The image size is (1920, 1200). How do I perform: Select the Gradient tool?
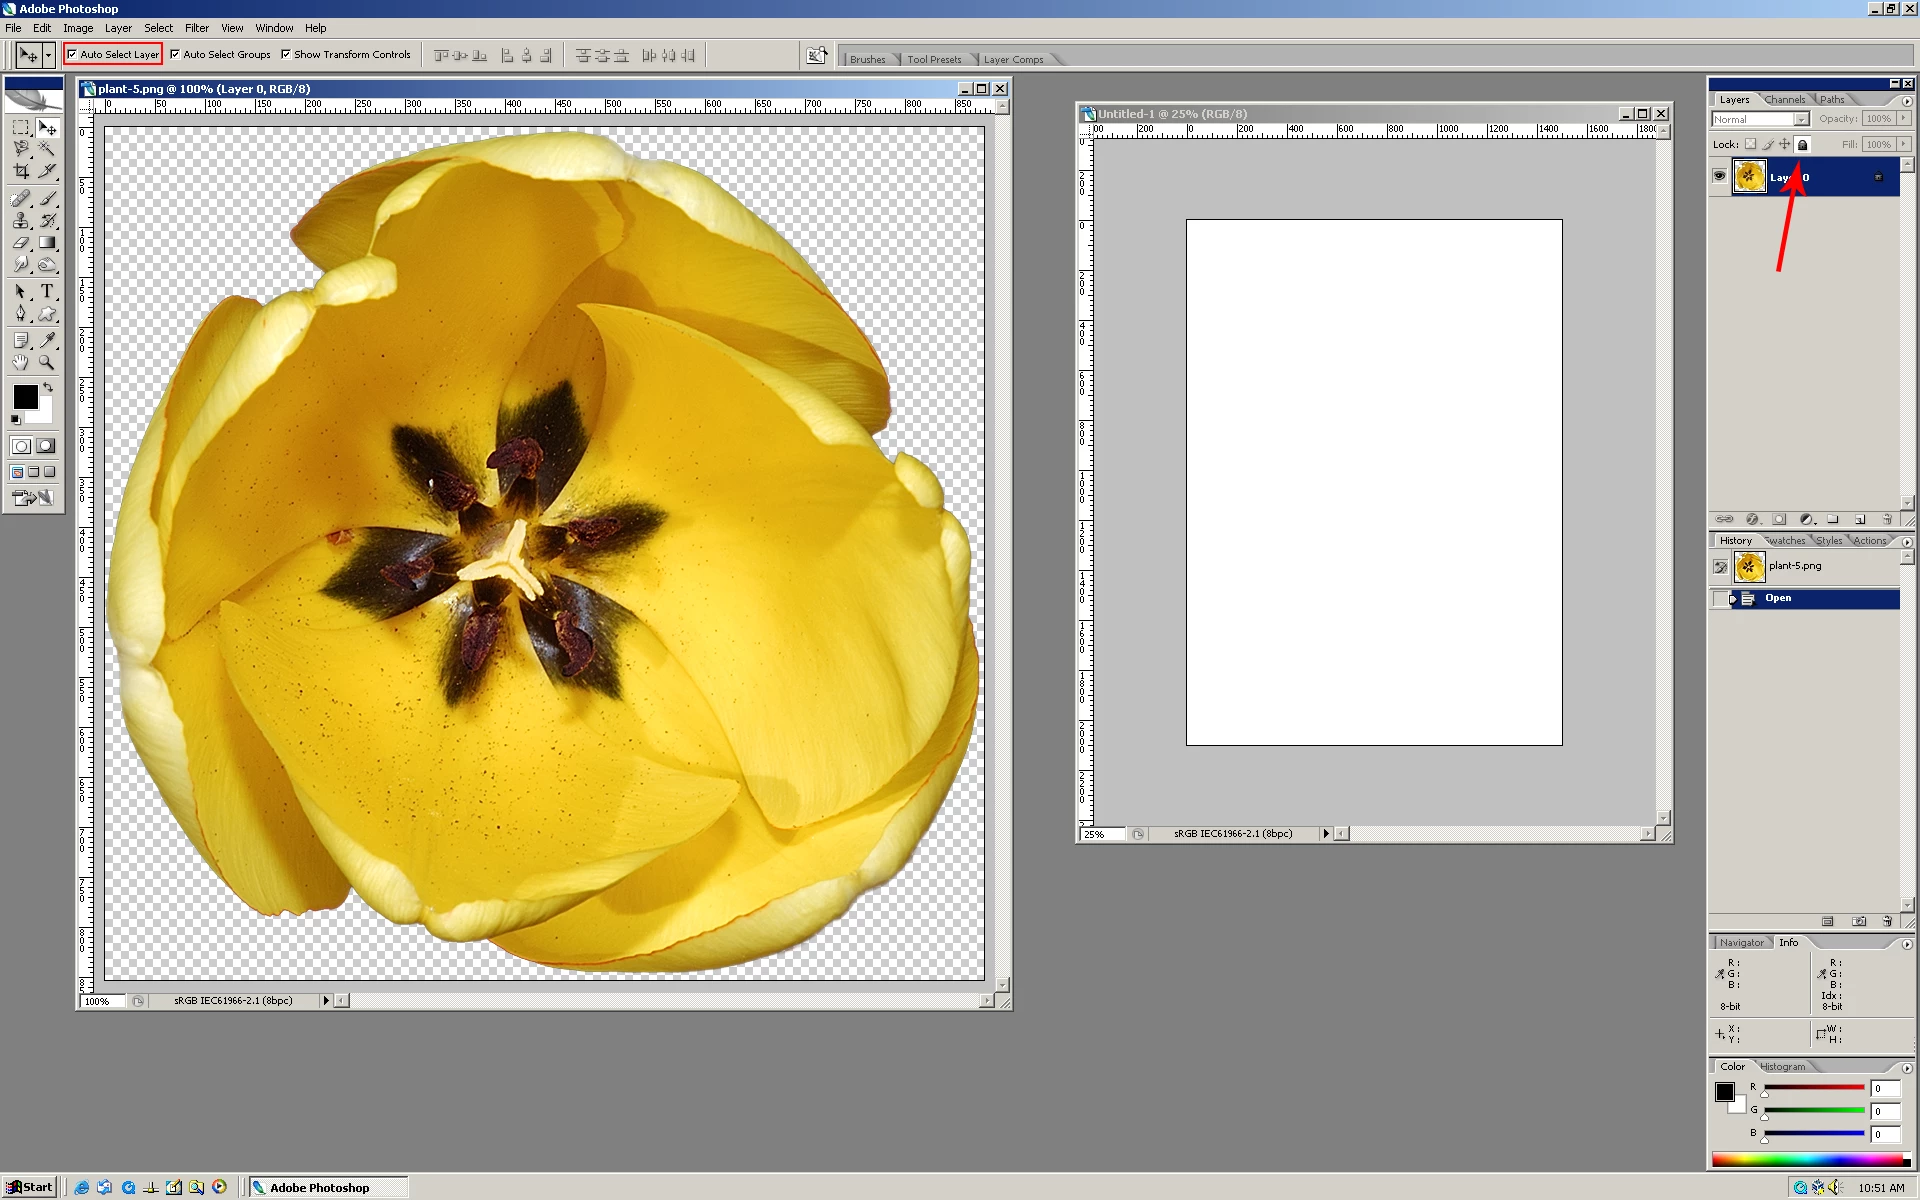tap(46, 243)
